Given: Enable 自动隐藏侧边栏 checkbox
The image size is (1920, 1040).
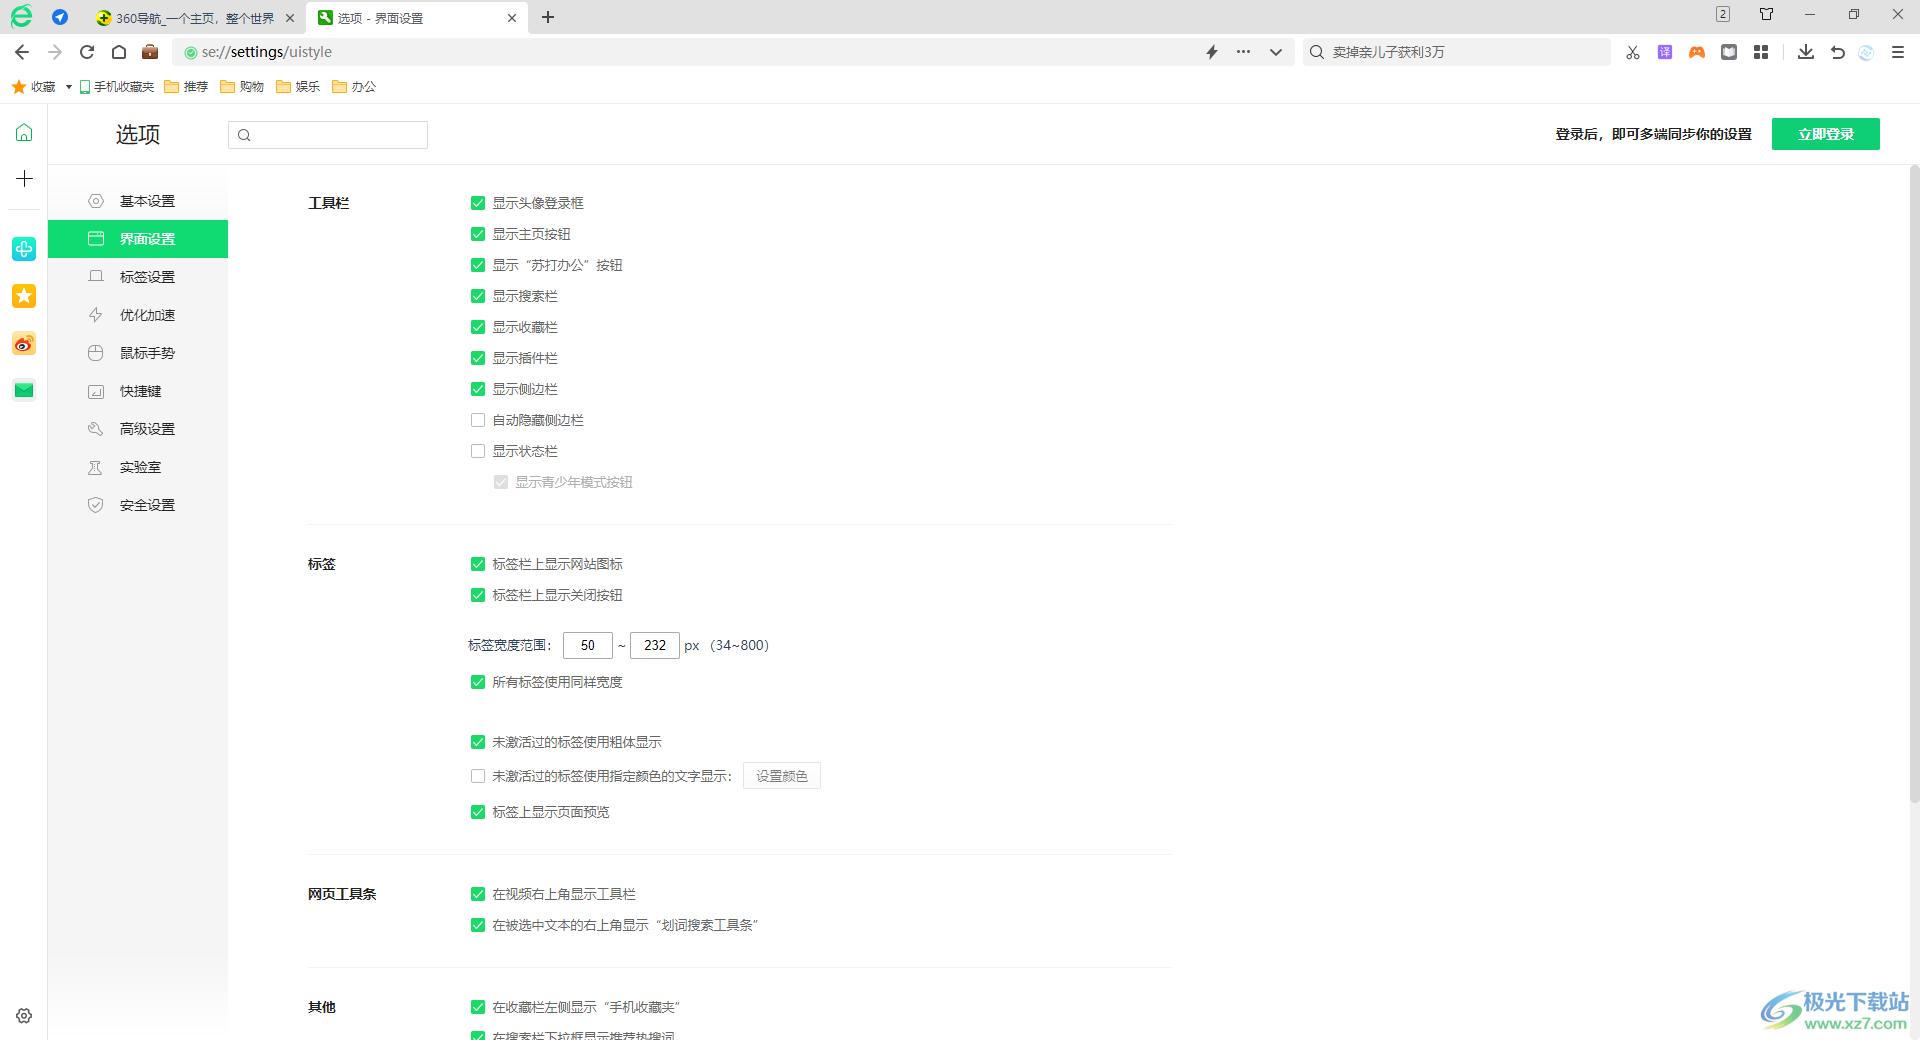Looking at the screenshot, I should [478, 420].
